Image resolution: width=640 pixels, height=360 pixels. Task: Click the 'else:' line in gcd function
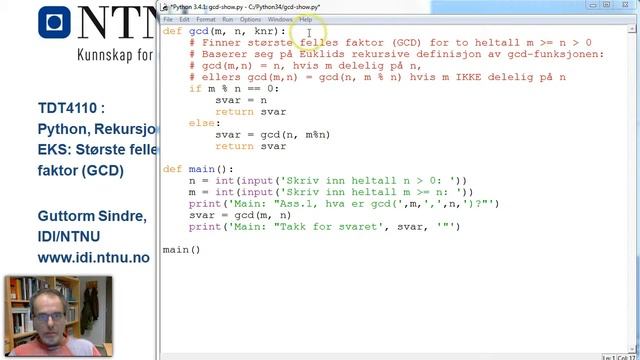pyautogui.click(x=204, y=123)
